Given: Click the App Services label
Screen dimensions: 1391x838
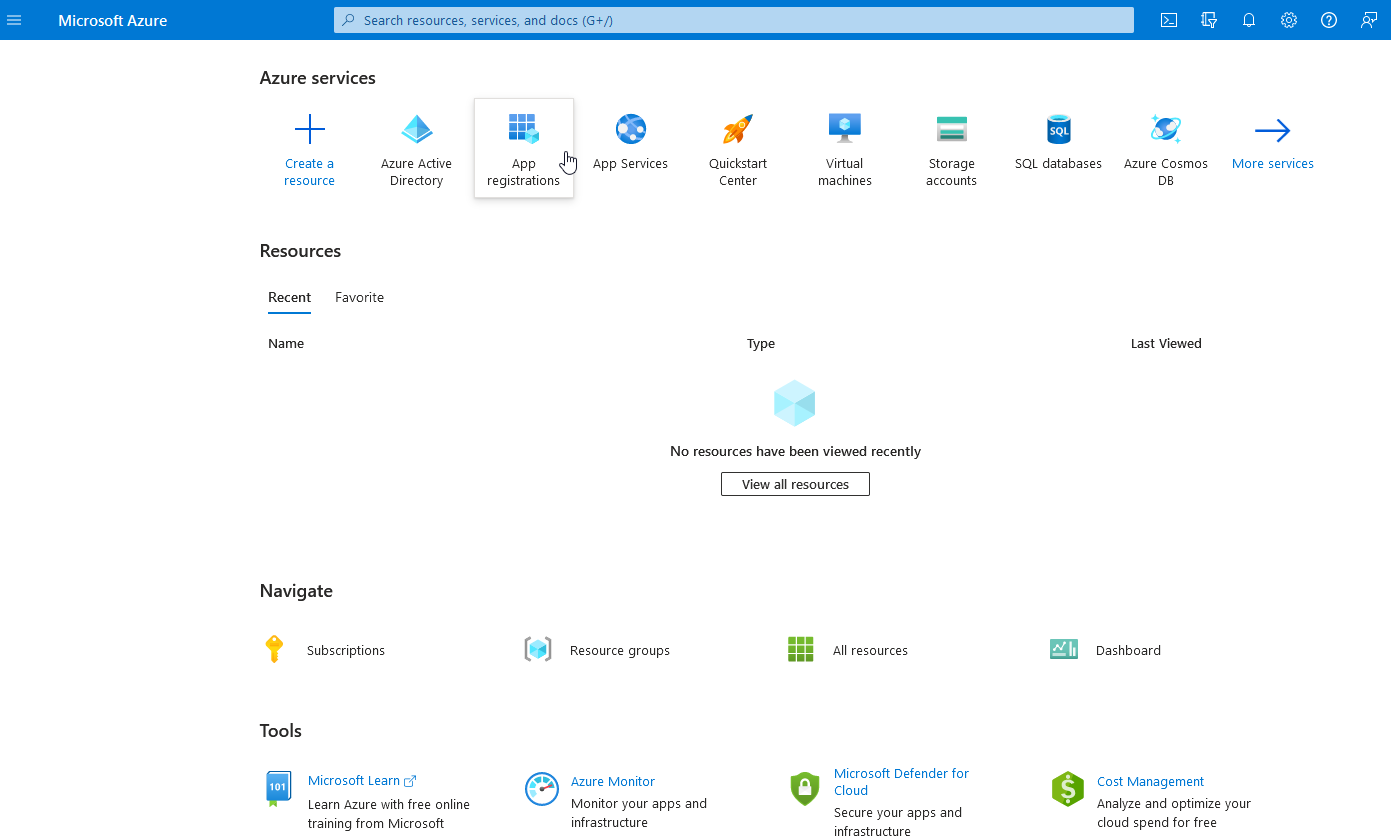Looking at the screenshot, I should 630,163.
